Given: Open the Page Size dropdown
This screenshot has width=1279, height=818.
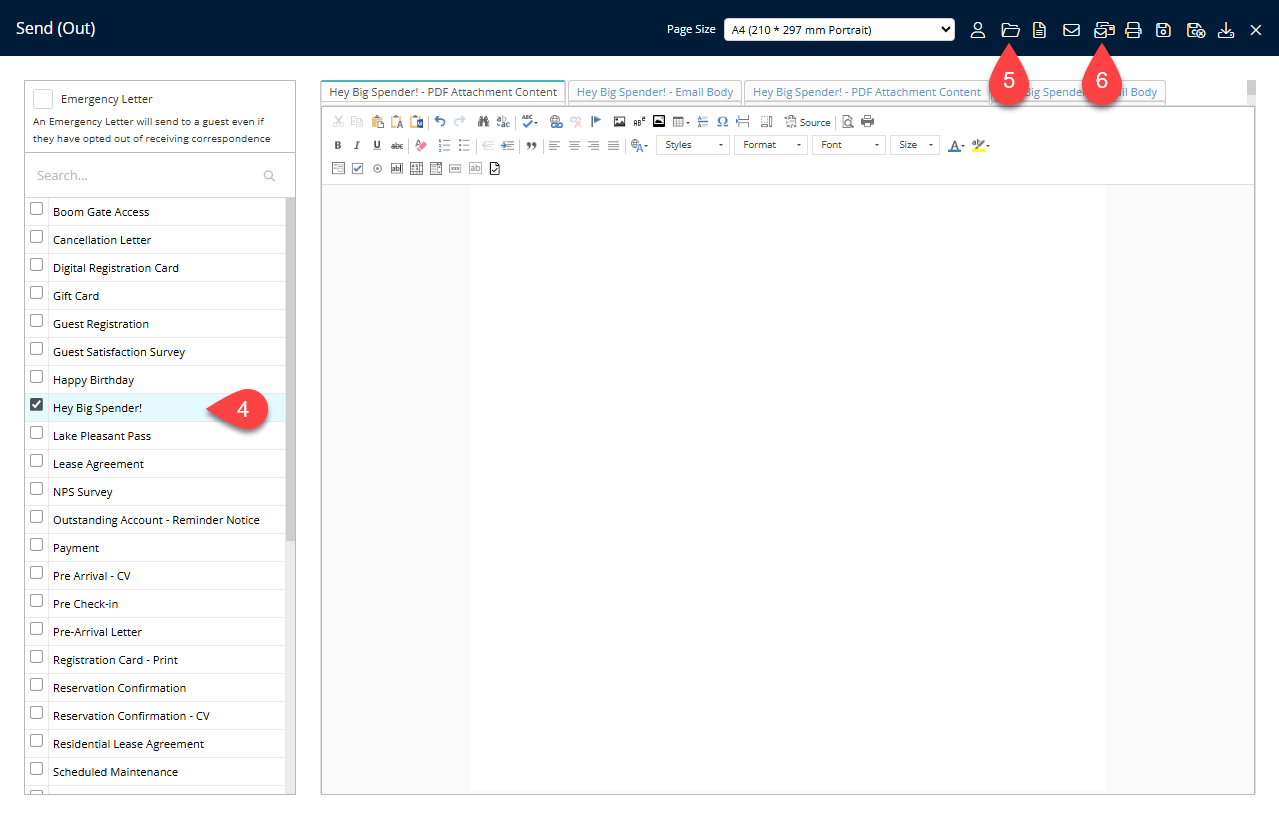Looking at the screenshot, I should 839,30.
